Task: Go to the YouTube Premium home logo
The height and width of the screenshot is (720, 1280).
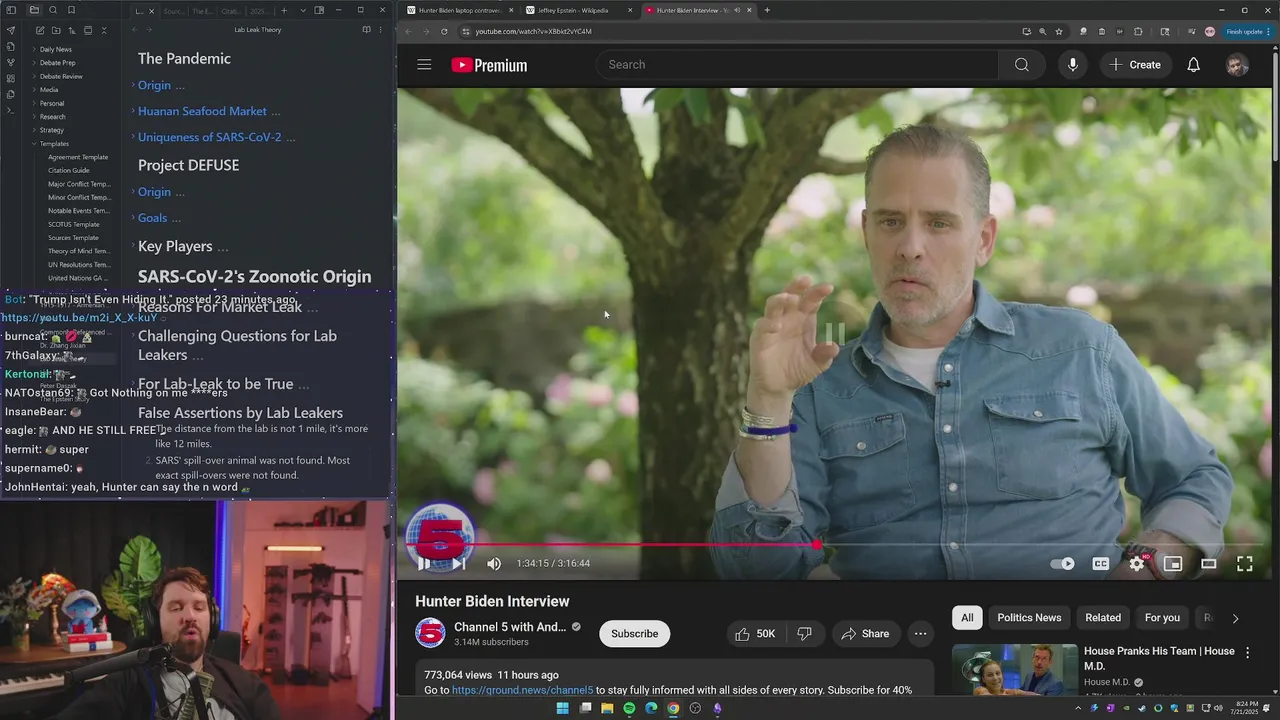Action: (x=489, y=65)
